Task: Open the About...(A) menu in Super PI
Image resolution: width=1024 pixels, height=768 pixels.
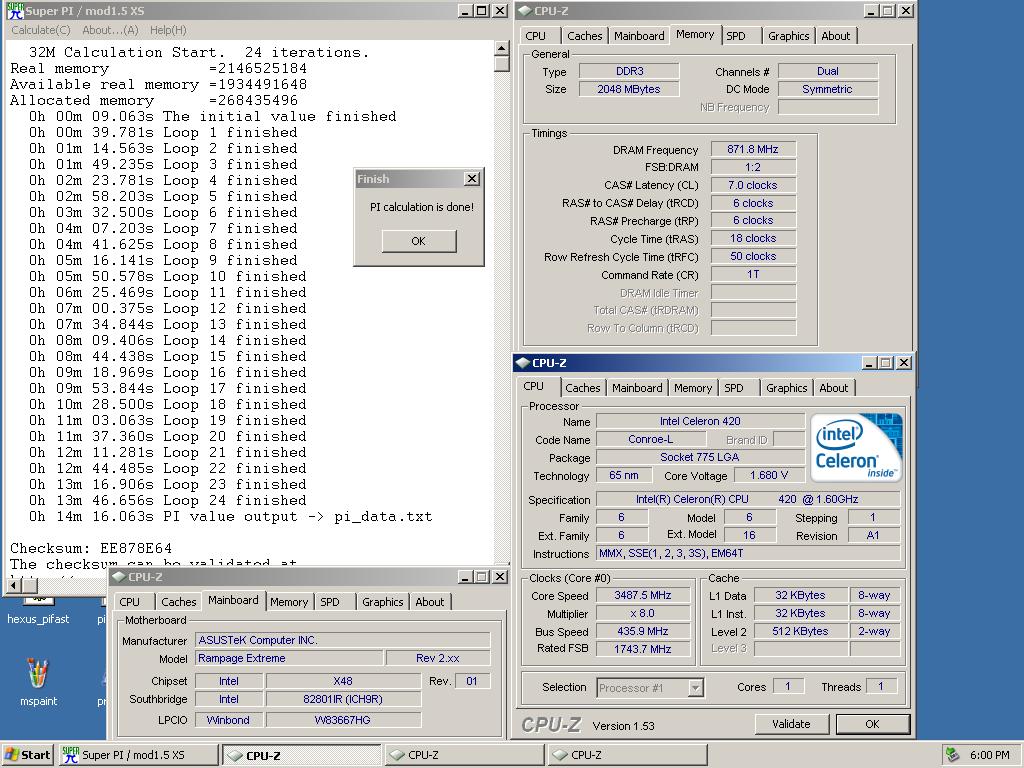Action: [110, 30]
